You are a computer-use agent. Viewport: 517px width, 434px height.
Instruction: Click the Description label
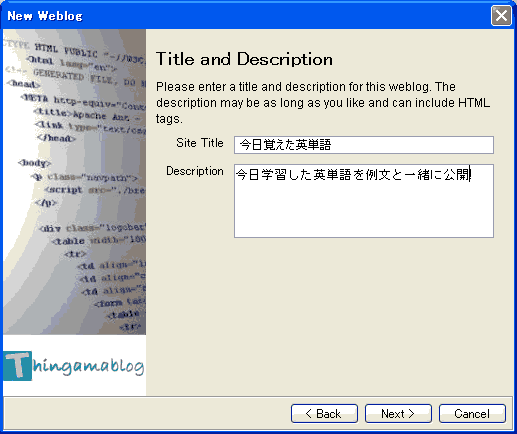point(195,171)
